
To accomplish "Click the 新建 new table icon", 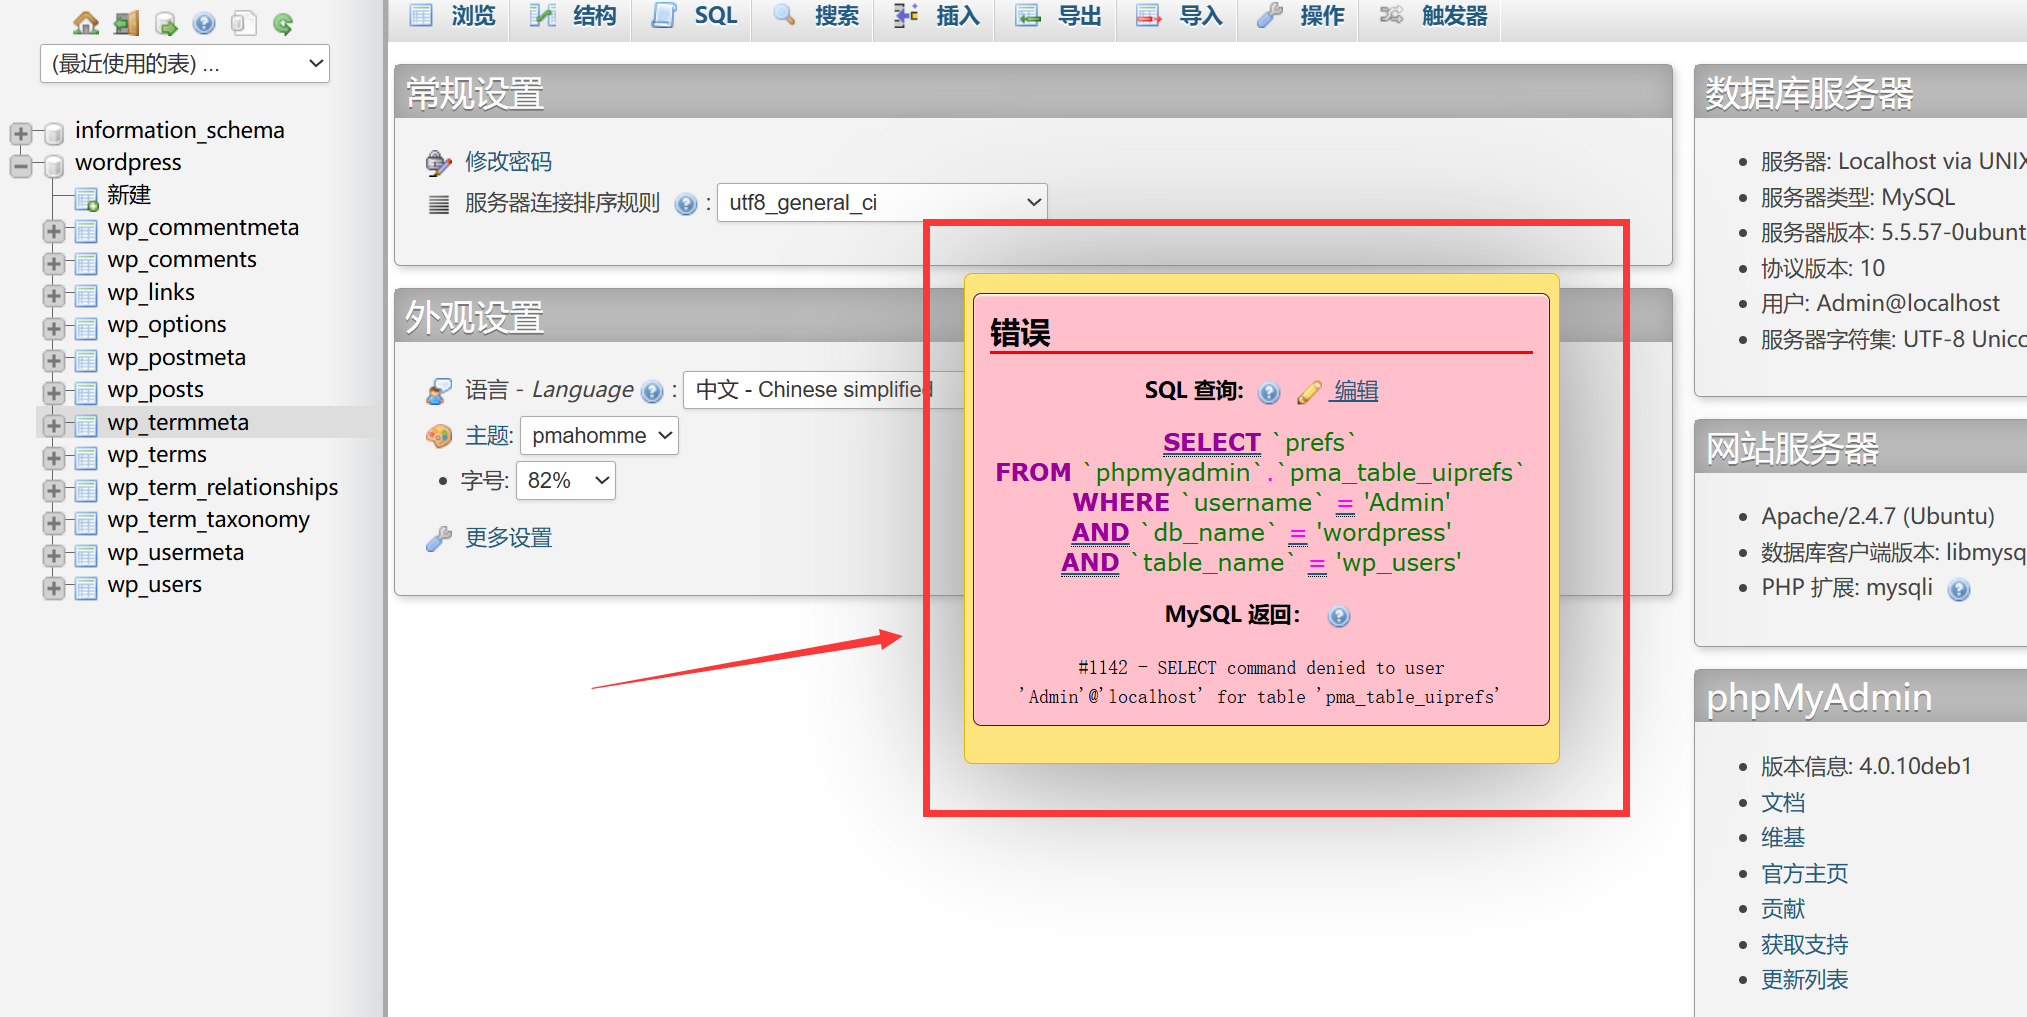I will pyautogui.click(x=87, y=198).
